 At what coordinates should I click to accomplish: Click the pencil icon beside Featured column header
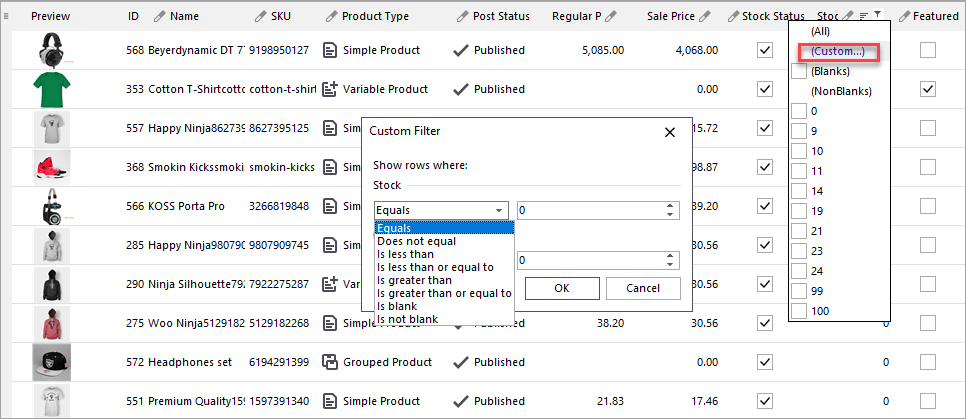904,16
